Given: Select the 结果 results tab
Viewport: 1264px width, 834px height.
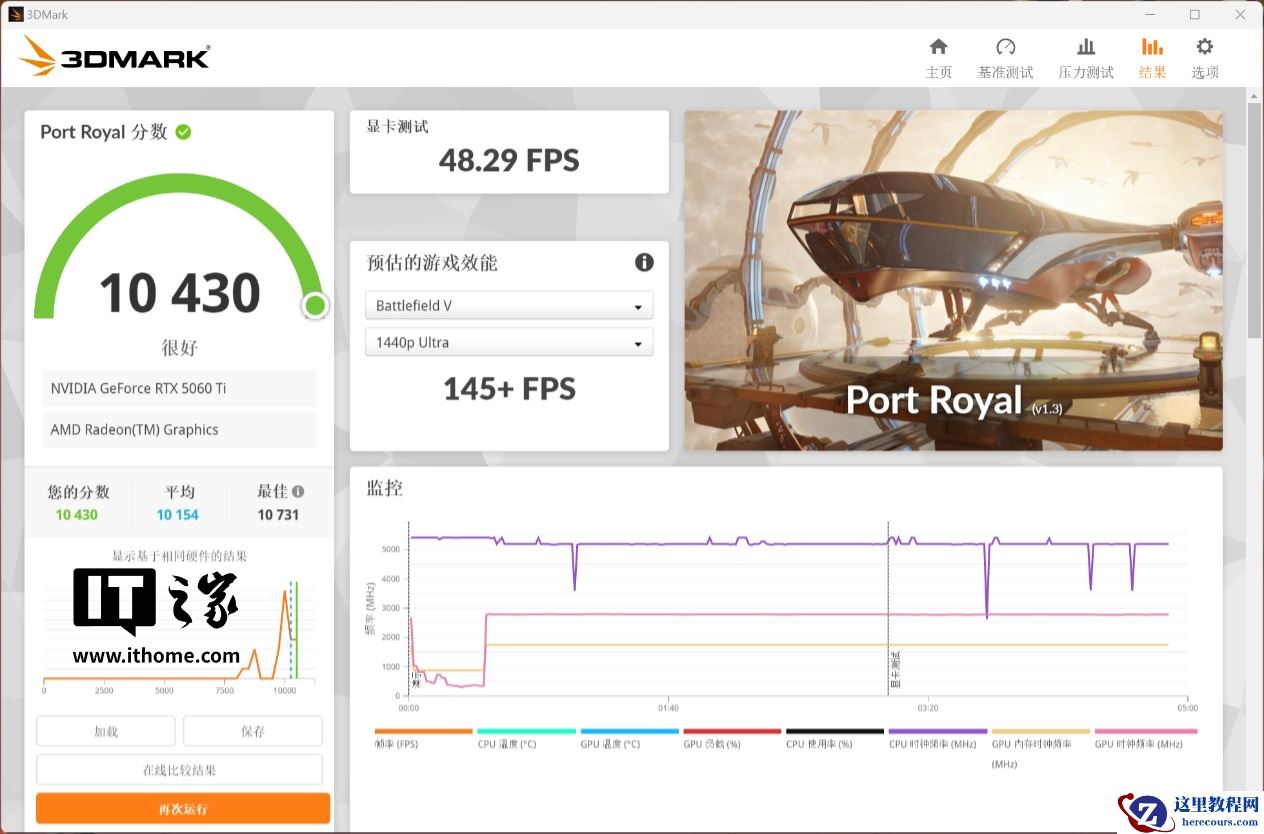Looking at the screenshot, I should coord(1152,59).
